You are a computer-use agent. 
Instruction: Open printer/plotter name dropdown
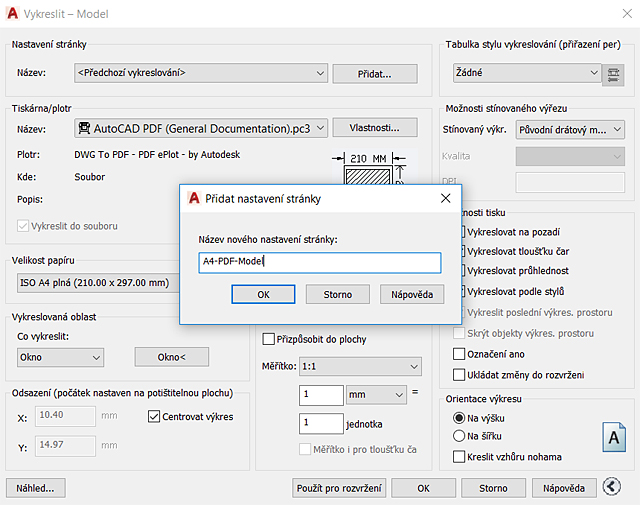click(x=201, y=128)
